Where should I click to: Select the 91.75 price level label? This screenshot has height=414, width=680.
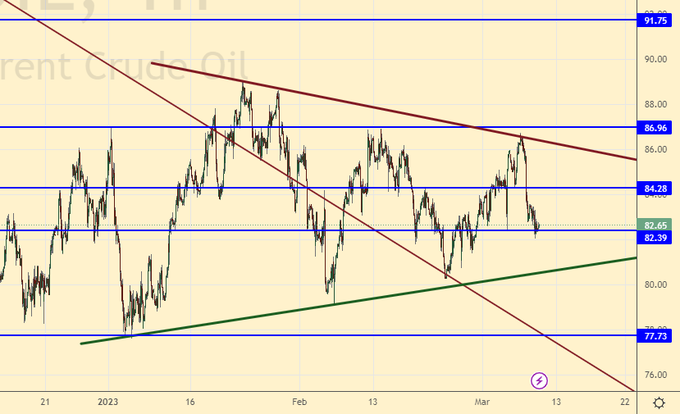(x=656, y=20)
